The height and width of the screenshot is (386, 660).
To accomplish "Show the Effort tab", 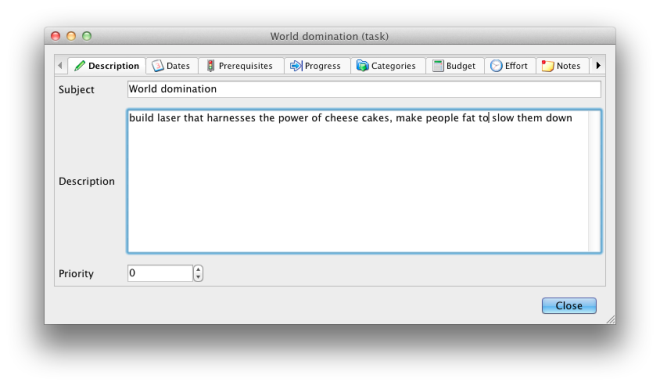I will [510, 66].
